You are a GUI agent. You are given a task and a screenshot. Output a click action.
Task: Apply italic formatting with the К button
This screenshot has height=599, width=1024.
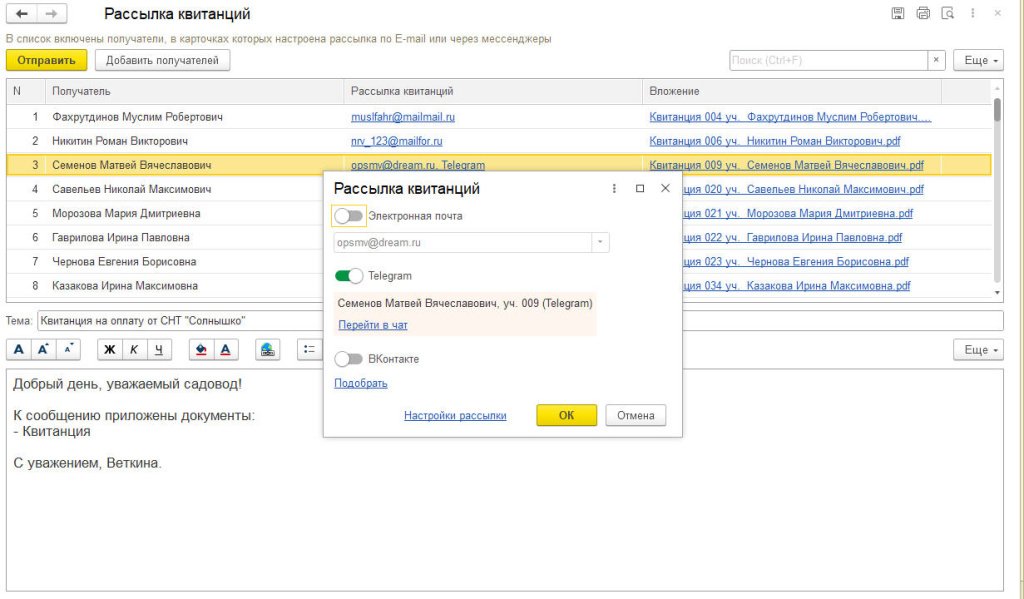134,350
